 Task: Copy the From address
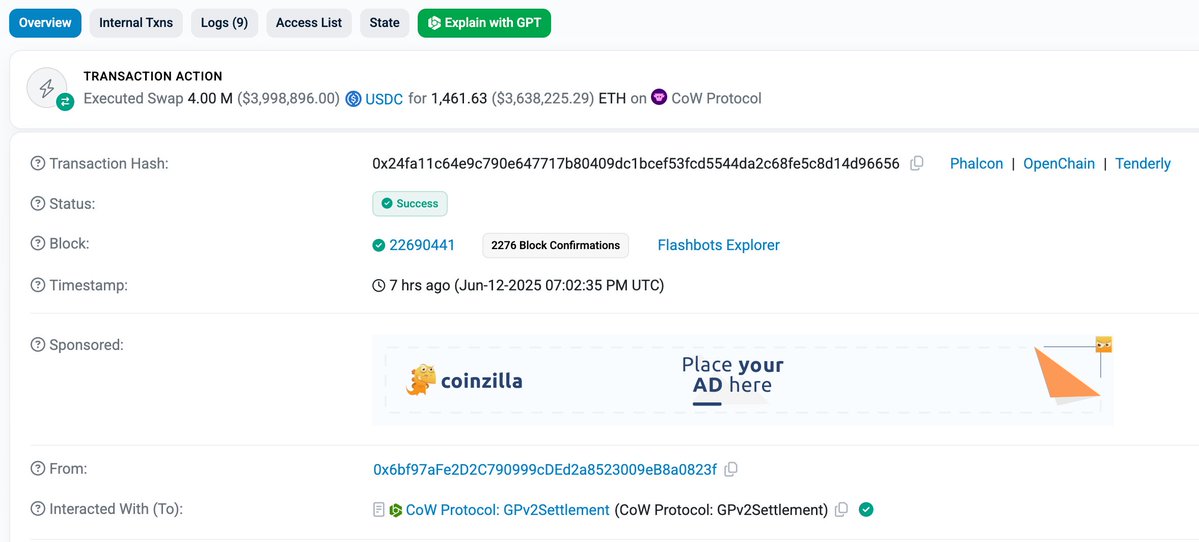(731, 469)
